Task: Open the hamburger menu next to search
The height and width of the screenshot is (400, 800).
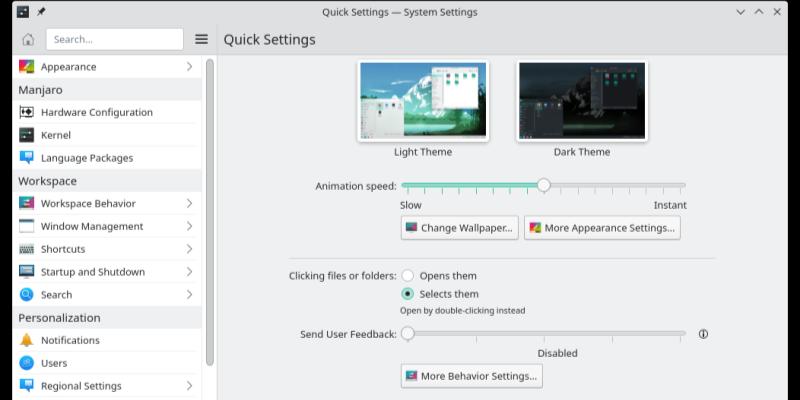Action: coord(201,39)
